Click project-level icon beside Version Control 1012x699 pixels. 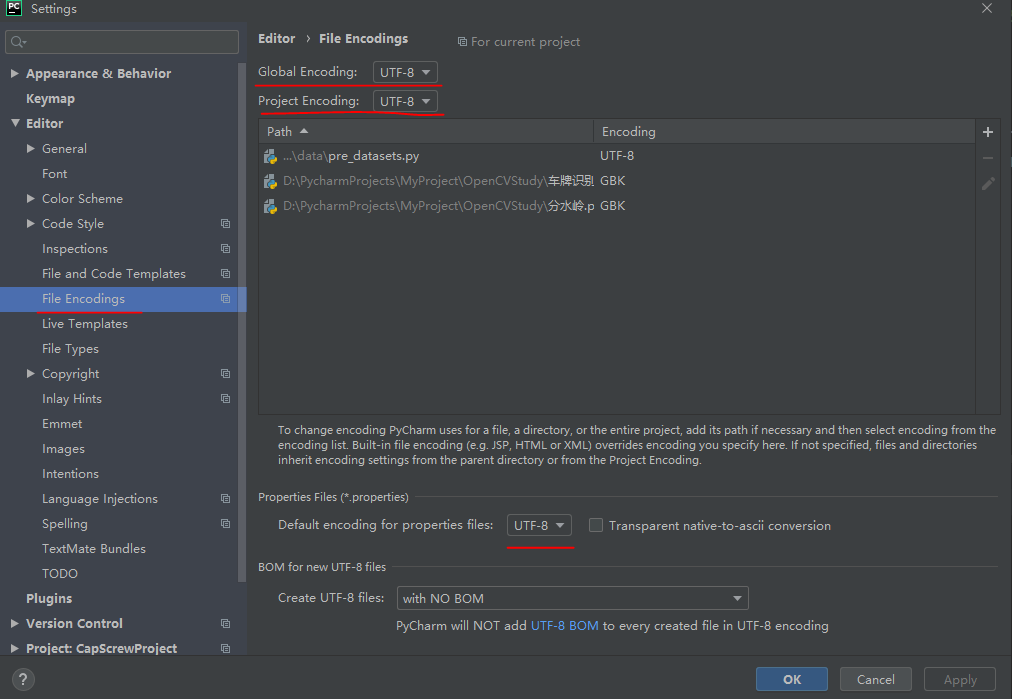(x=225, y=623)
